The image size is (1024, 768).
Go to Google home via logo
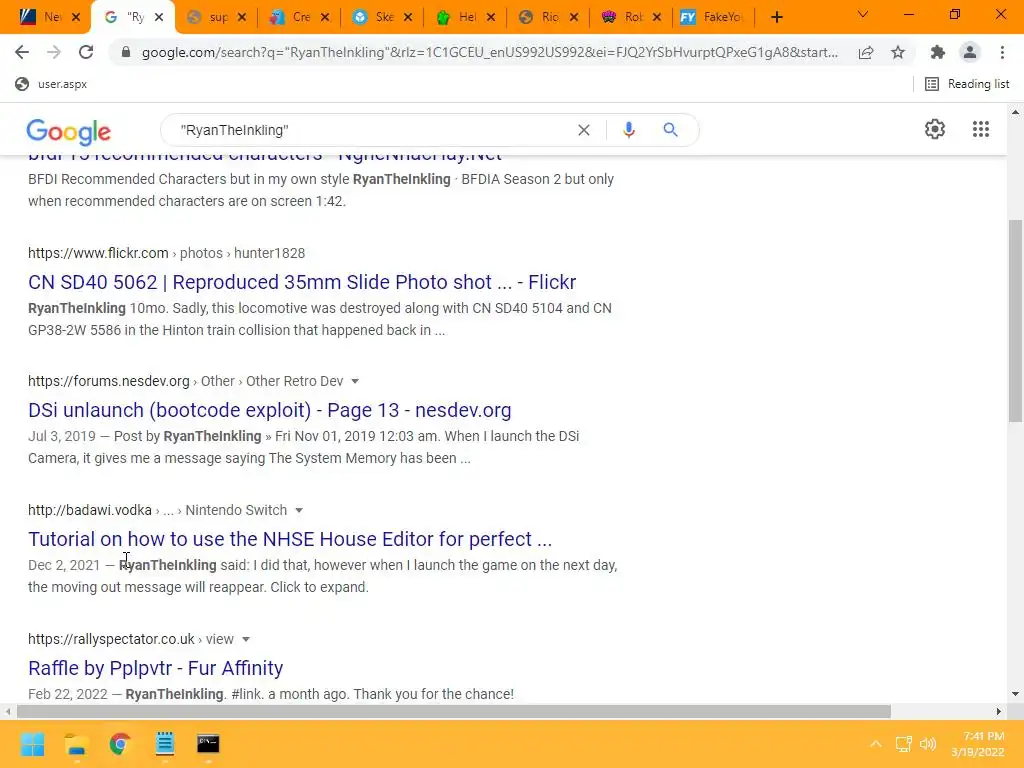(69, 132)
